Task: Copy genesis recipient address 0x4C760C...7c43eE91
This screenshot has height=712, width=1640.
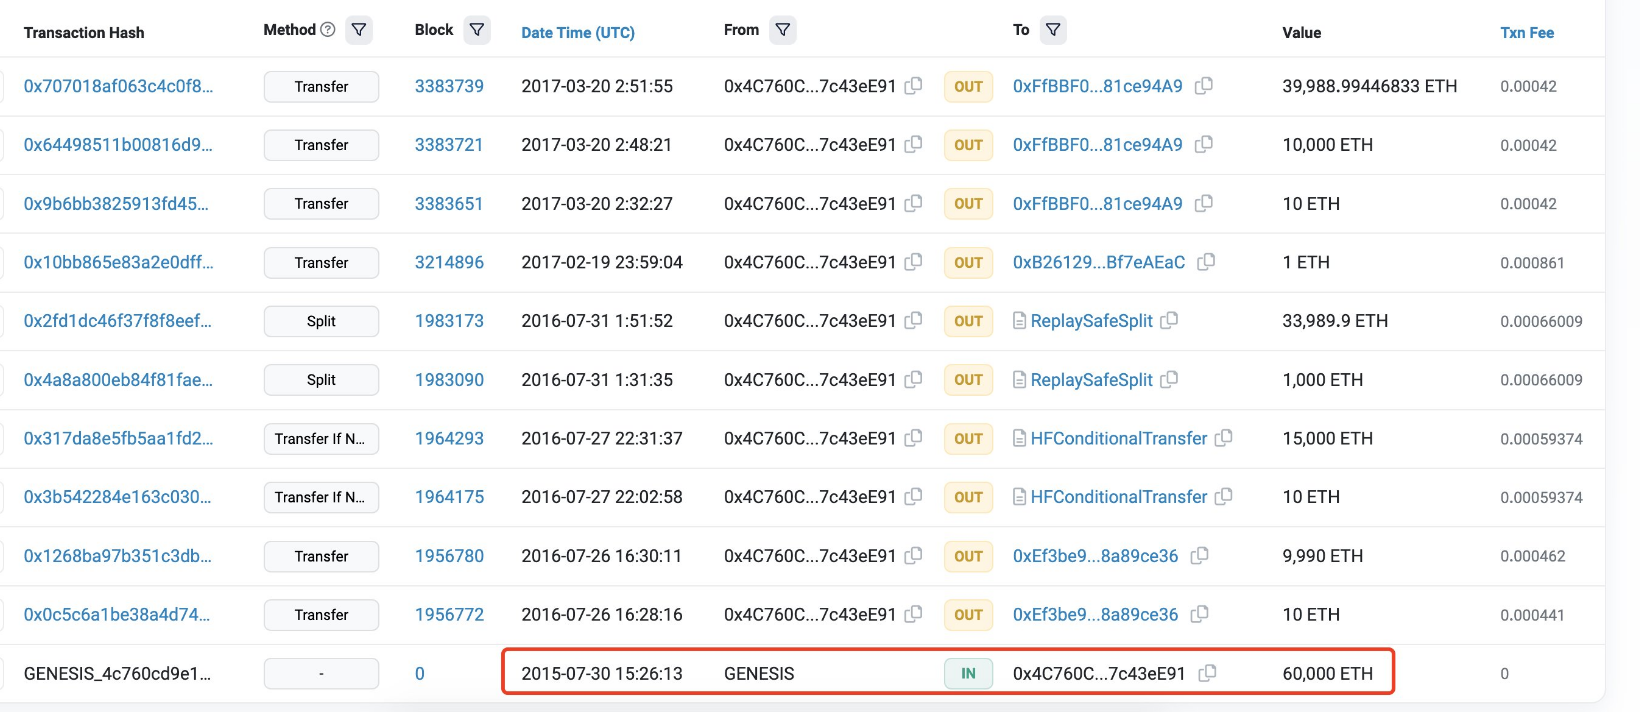Action: click(1207, 673)
